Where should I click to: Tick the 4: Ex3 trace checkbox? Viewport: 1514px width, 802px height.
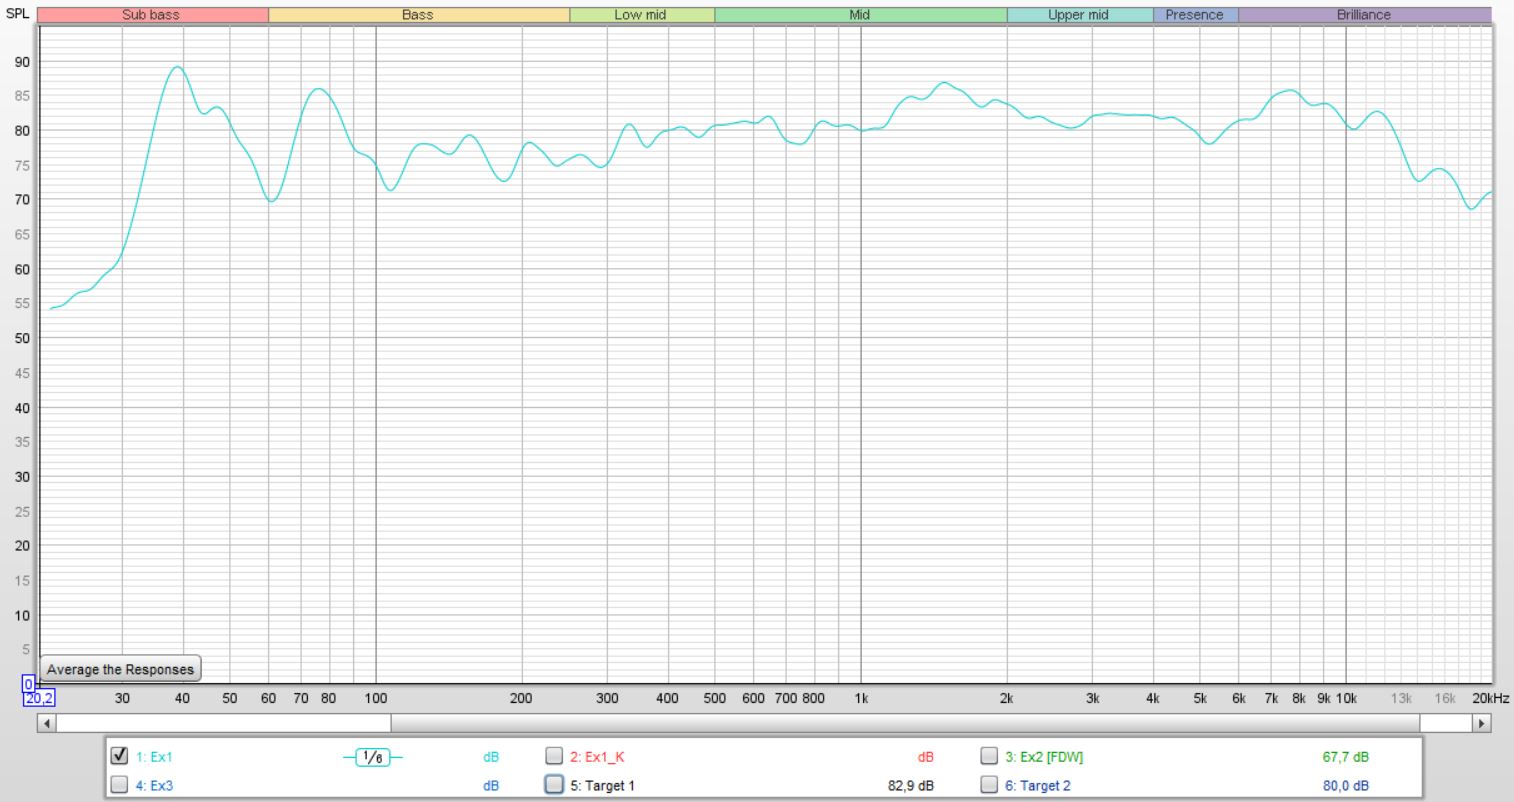[x=119, y=784]
